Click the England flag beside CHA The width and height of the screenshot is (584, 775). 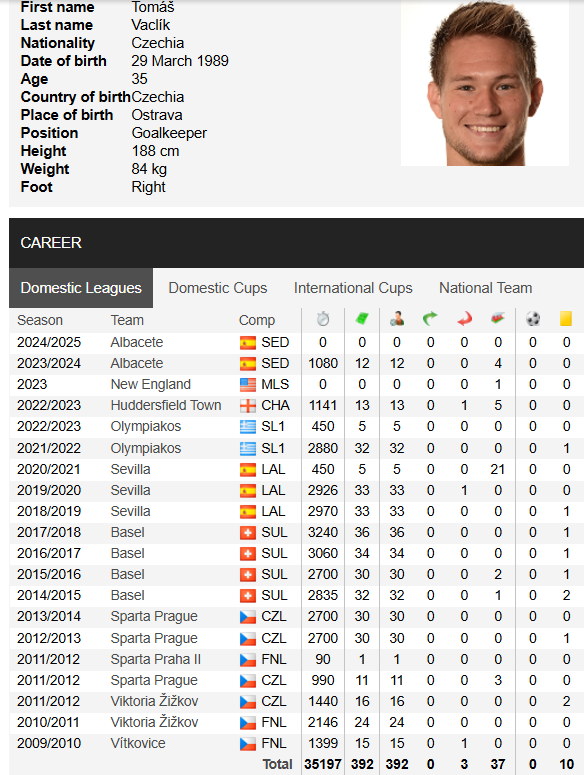pyautogui.click(x=248, y=406)
